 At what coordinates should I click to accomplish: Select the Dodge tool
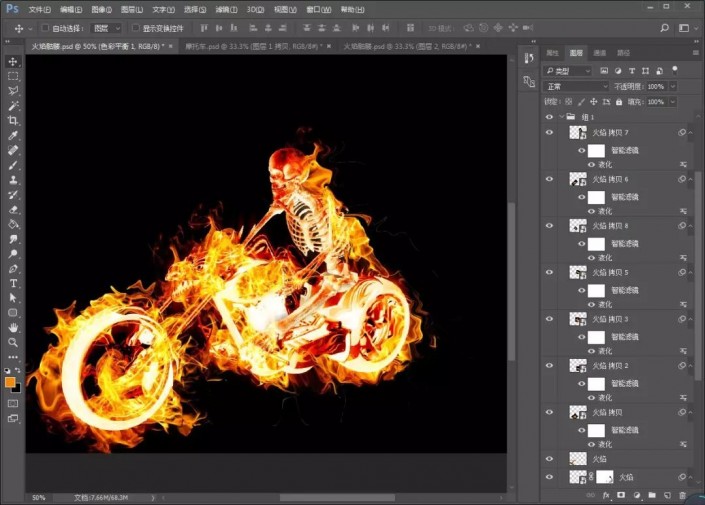click(x=13, y=254)
